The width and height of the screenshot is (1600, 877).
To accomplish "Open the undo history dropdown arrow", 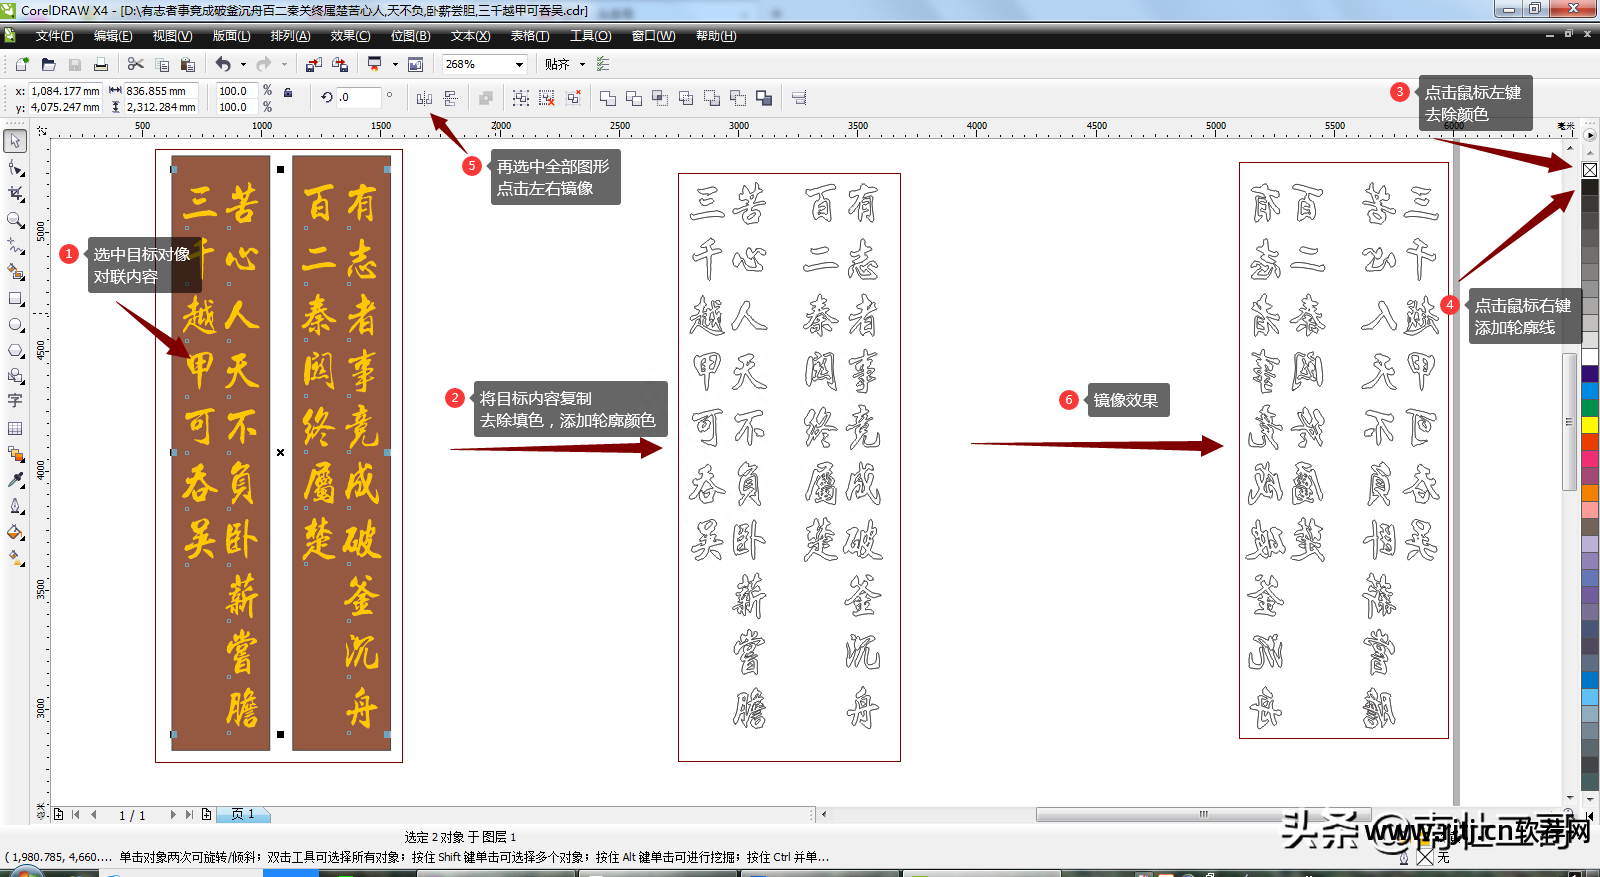I will point(243,64).
